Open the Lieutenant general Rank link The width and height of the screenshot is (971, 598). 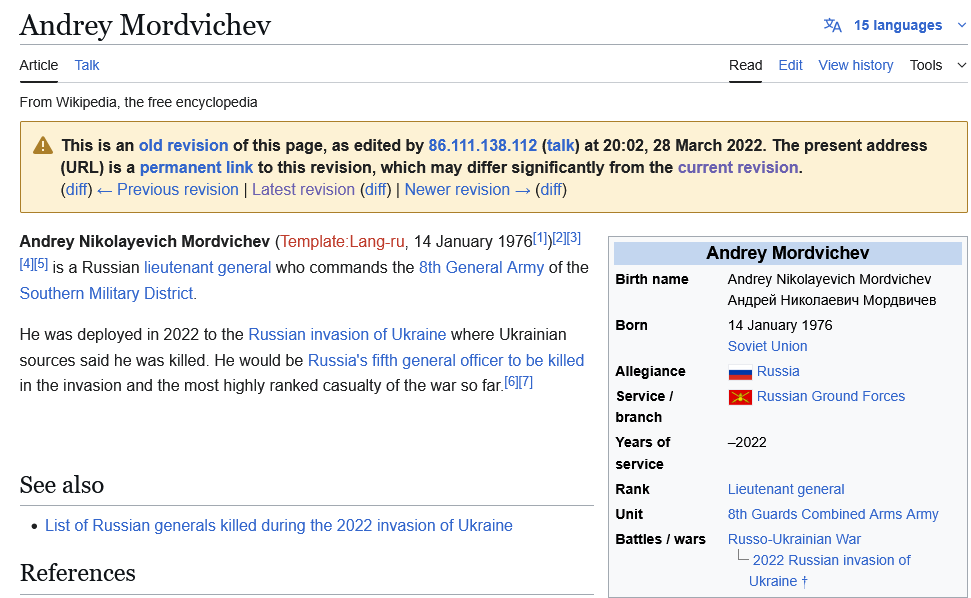pyautogui.click(x=786, y=489)
